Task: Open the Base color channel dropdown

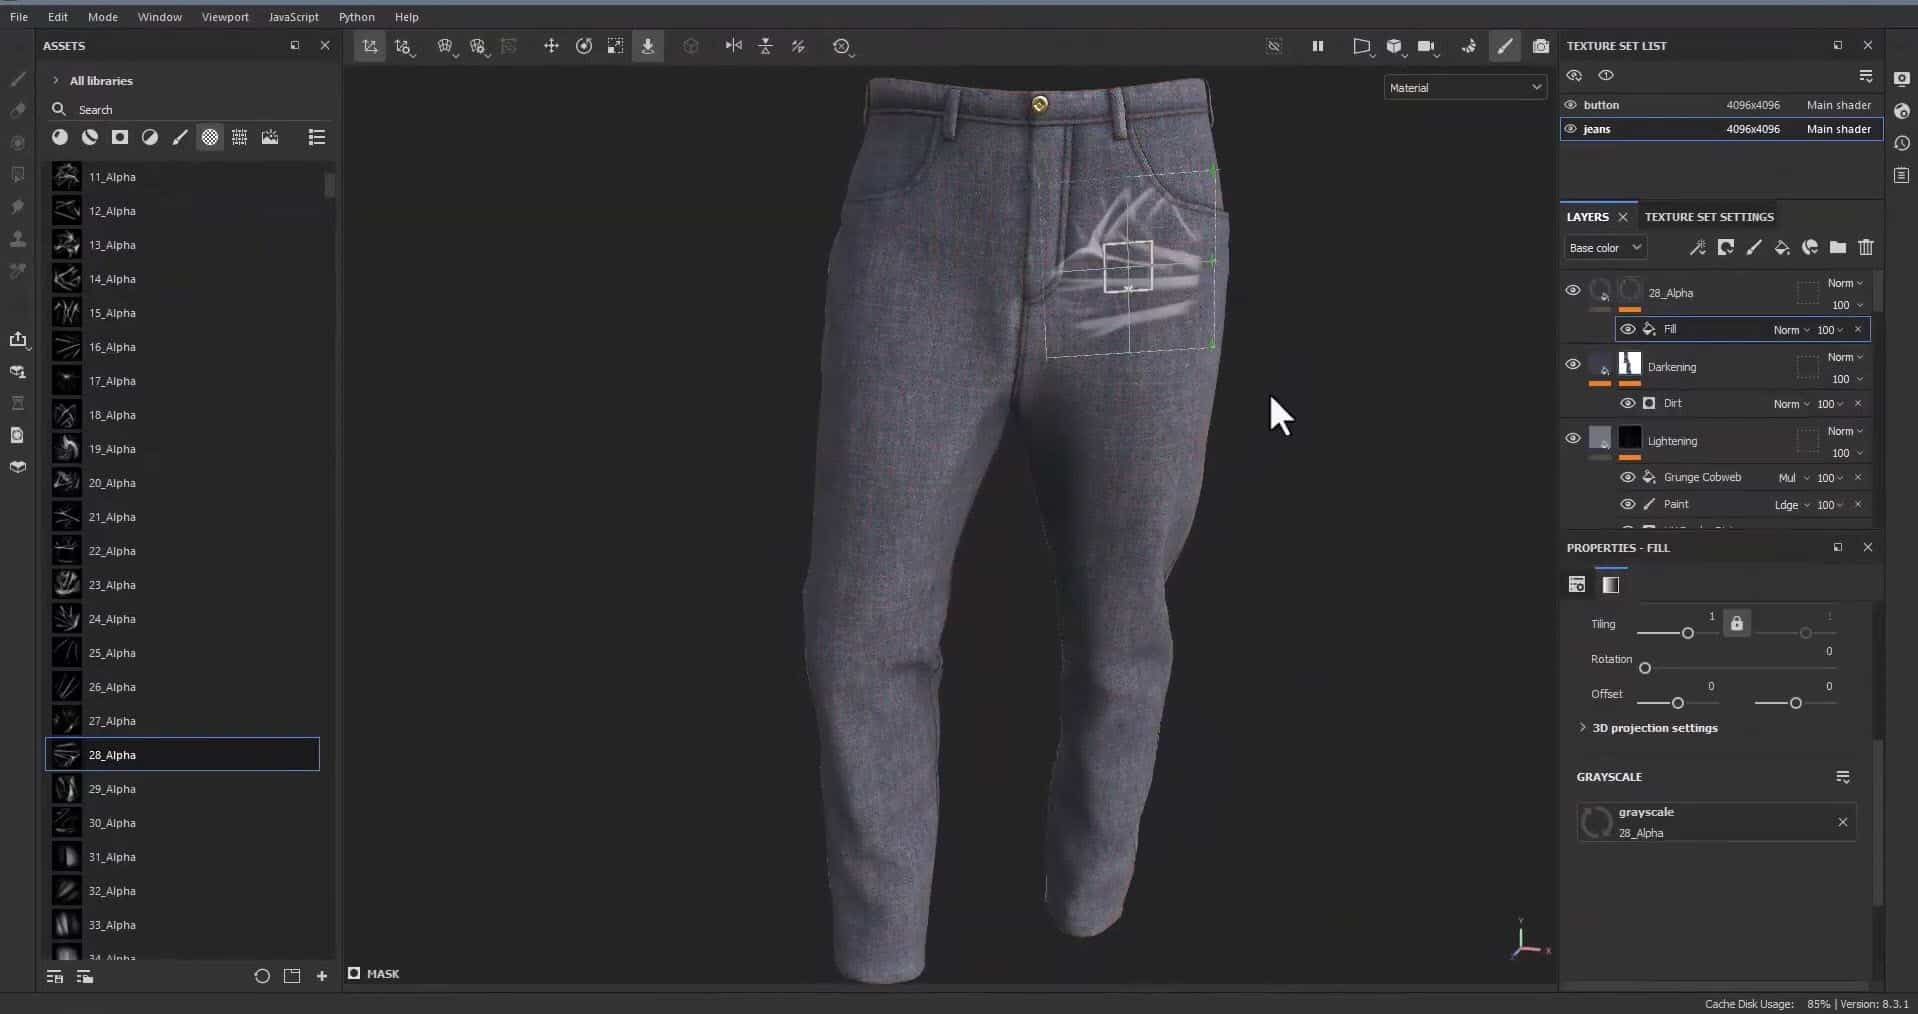Action: tap(1604, 248)
